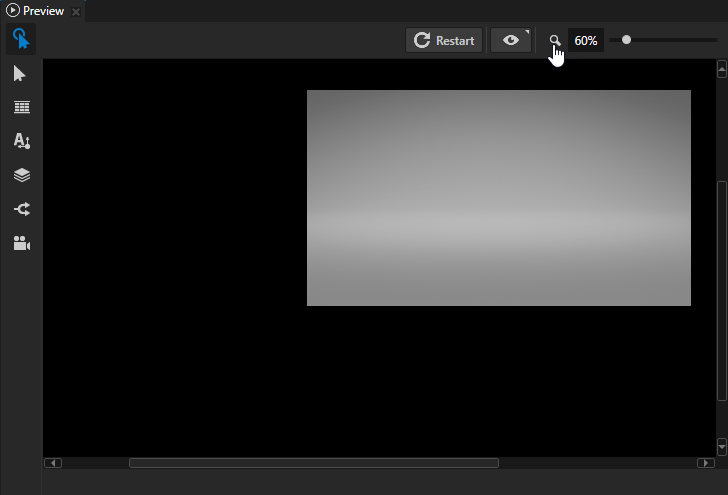Click the 60% zoom input field
This screenshot has height=495, width=728.
[x=585, y=41]
